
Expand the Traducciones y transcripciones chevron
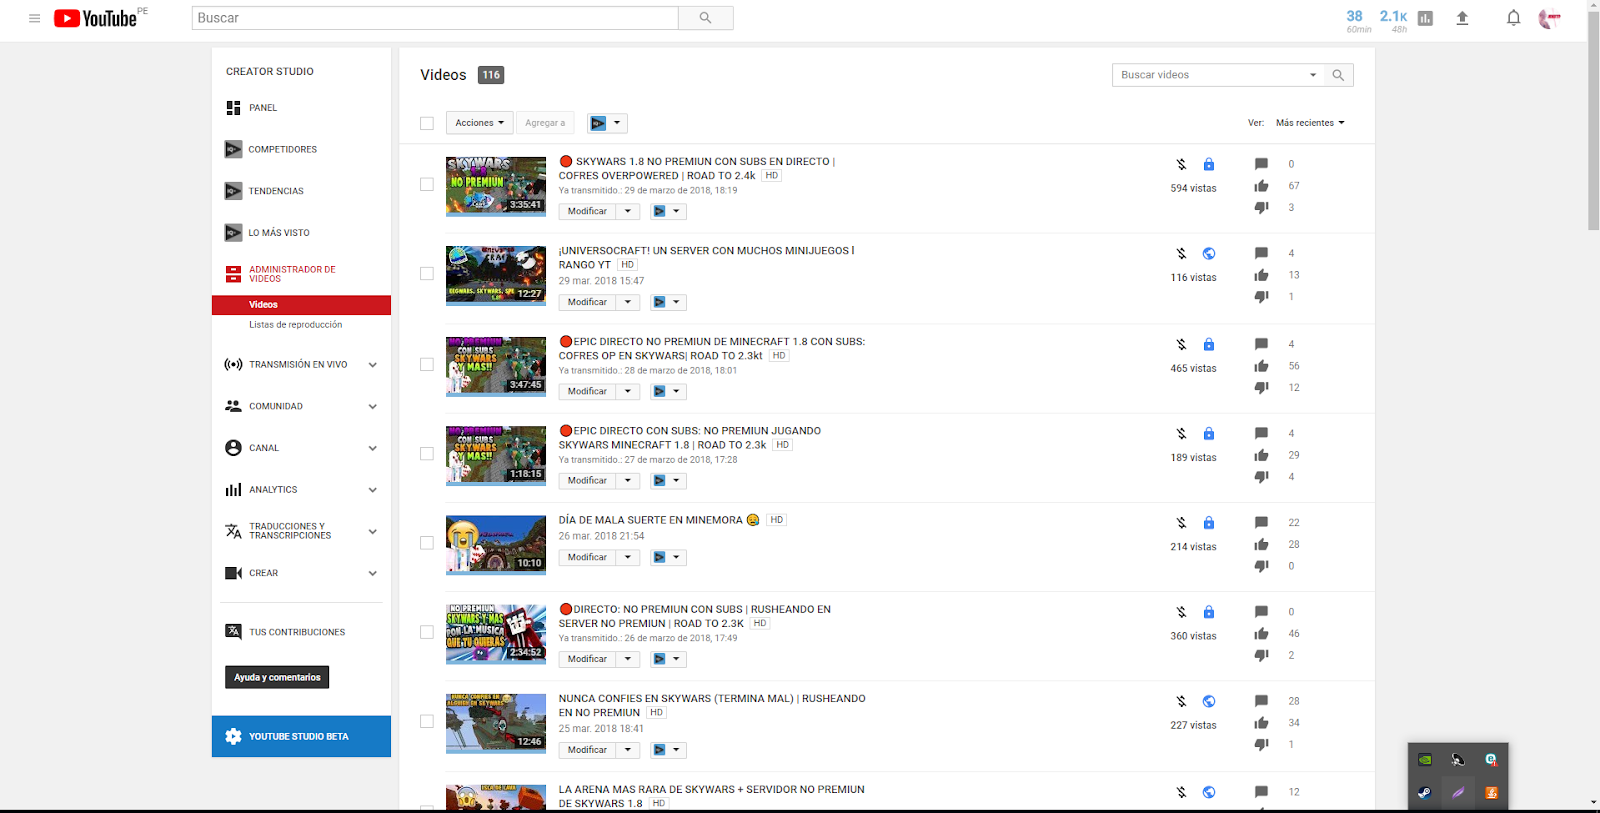tap(372, 532)
